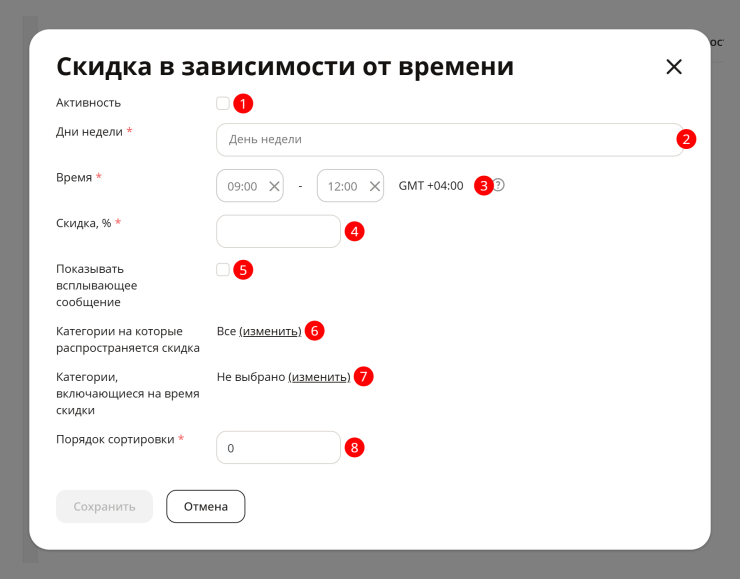Clear the 09:00 start time
The height and width of the screenshot is (579, 740).
coord(274,186)
